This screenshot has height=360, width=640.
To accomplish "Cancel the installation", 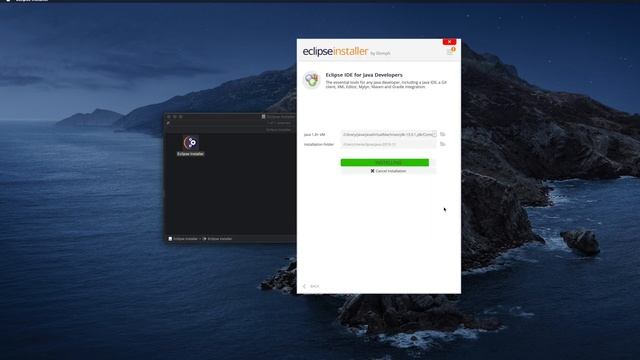I will 388,171.
